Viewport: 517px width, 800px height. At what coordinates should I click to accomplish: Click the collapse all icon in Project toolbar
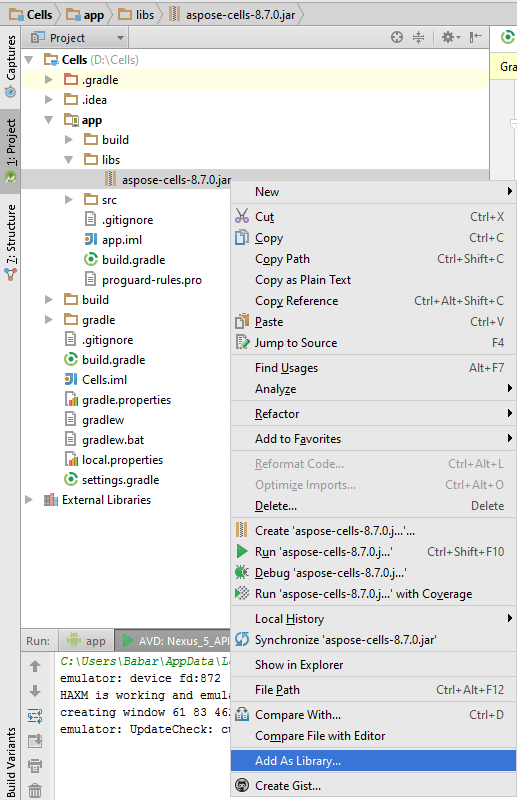(x=418, y=37)
